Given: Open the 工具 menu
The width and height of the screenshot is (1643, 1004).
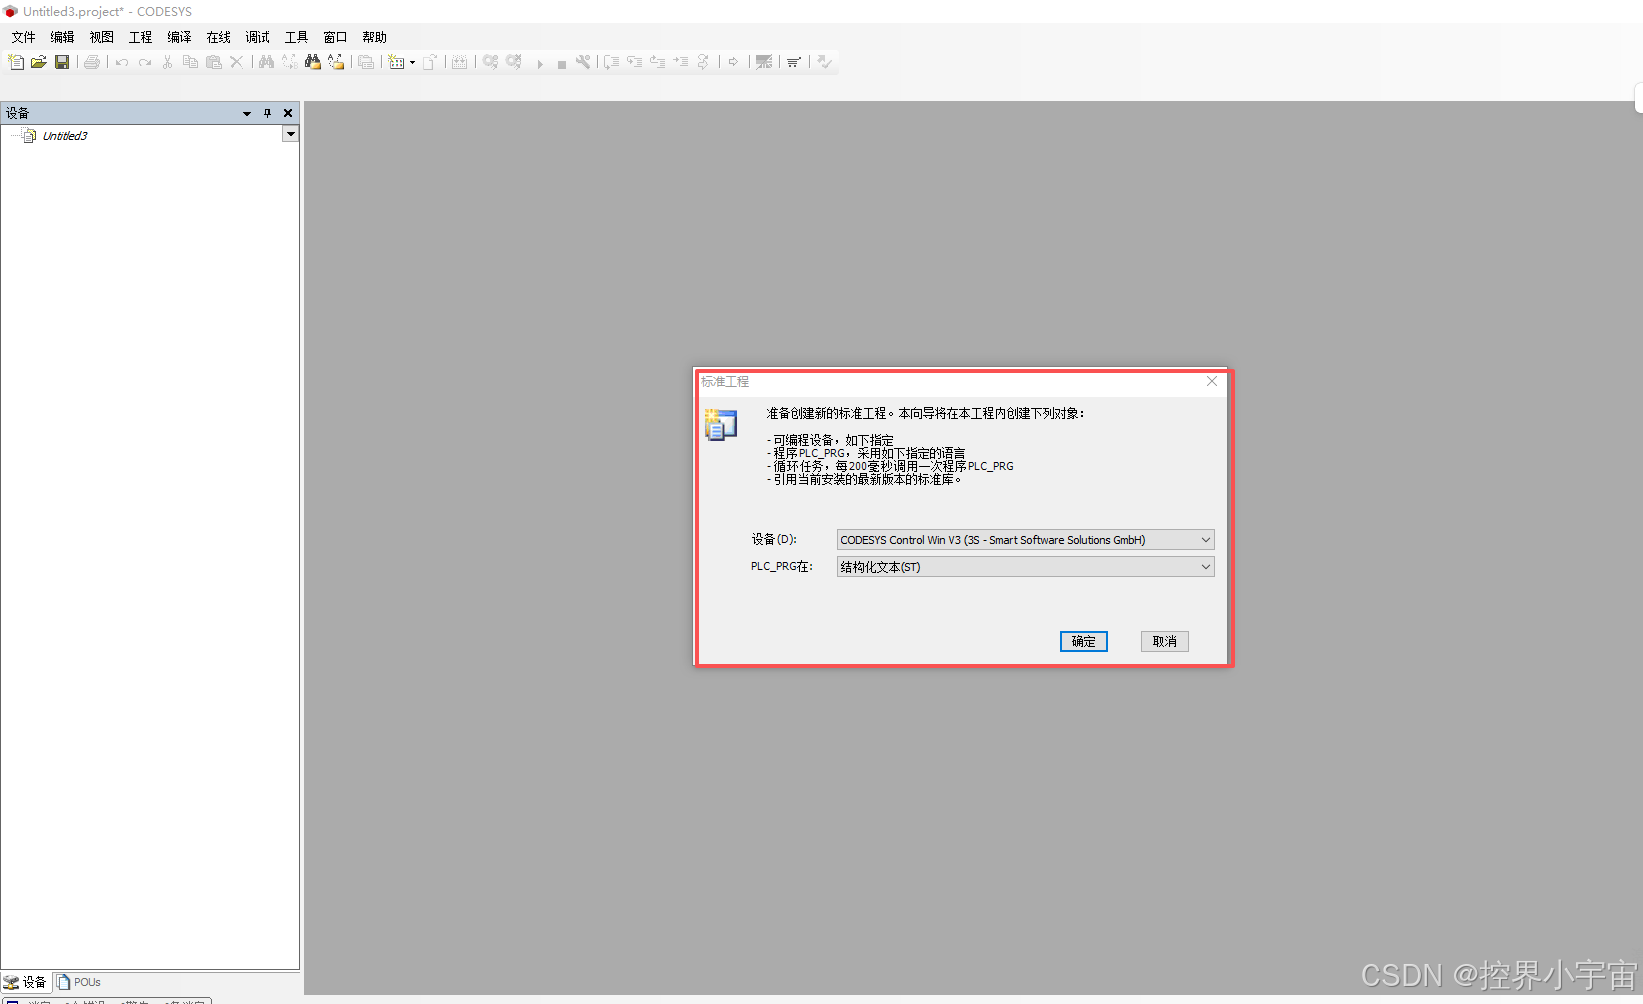Looking at the screenshot, I should (296, 37).
